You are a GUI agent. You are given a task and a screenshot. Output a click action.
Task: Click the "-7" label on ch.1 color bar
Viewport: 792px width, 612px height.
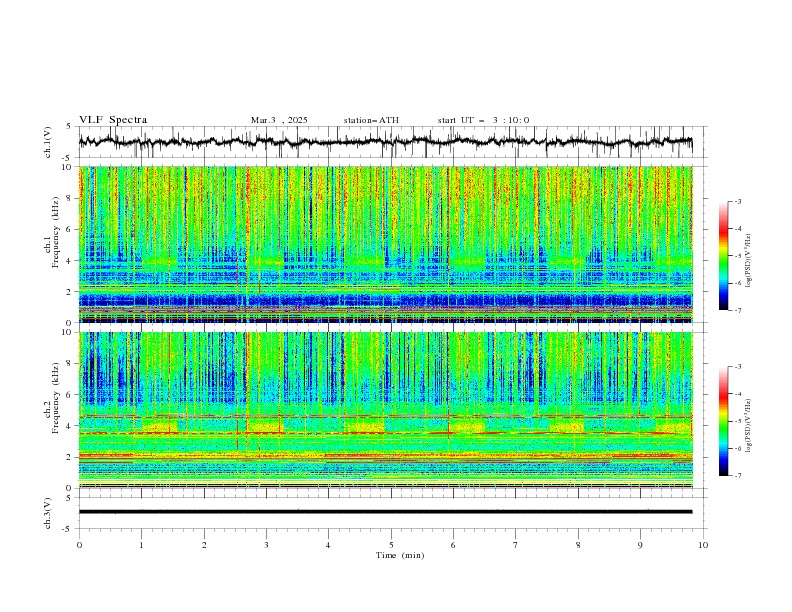coord(738,310)
